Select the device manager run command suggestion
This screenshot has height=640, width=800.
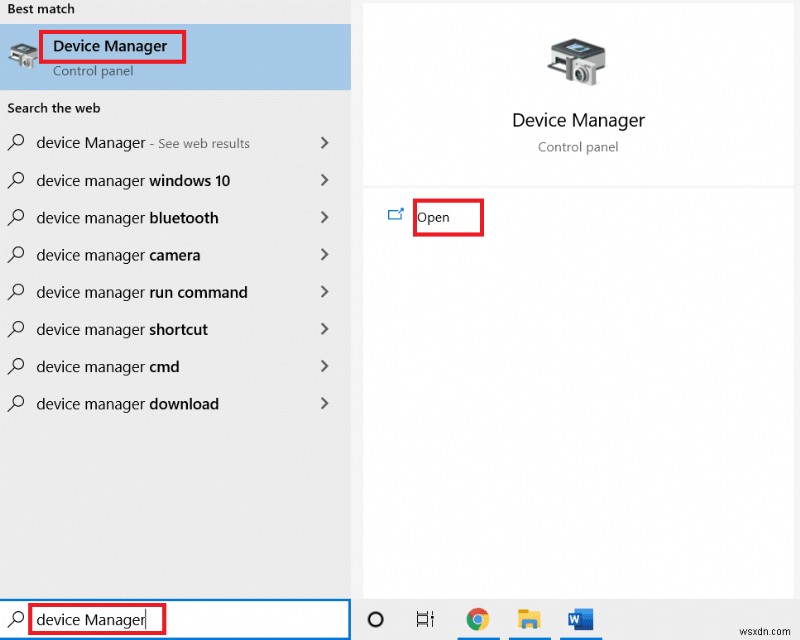(x=140, y=292)
